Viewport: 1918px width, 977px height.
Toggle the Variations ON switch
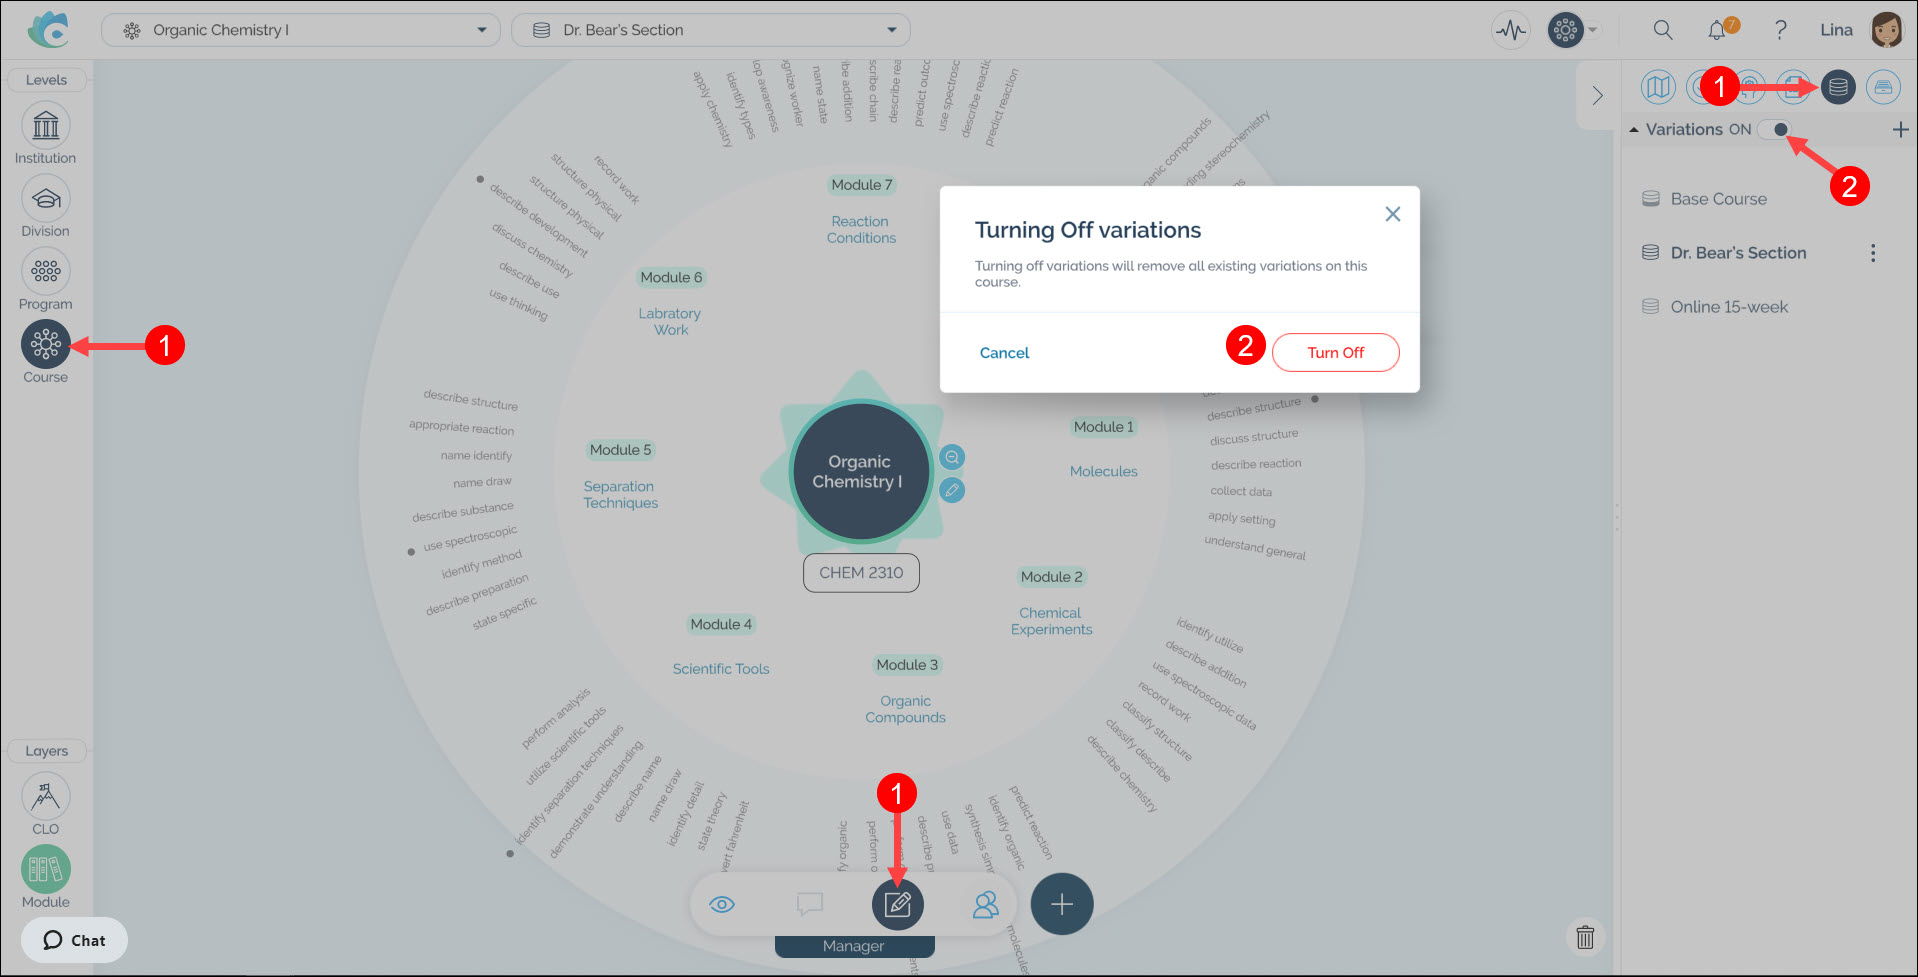point(1775,130)
